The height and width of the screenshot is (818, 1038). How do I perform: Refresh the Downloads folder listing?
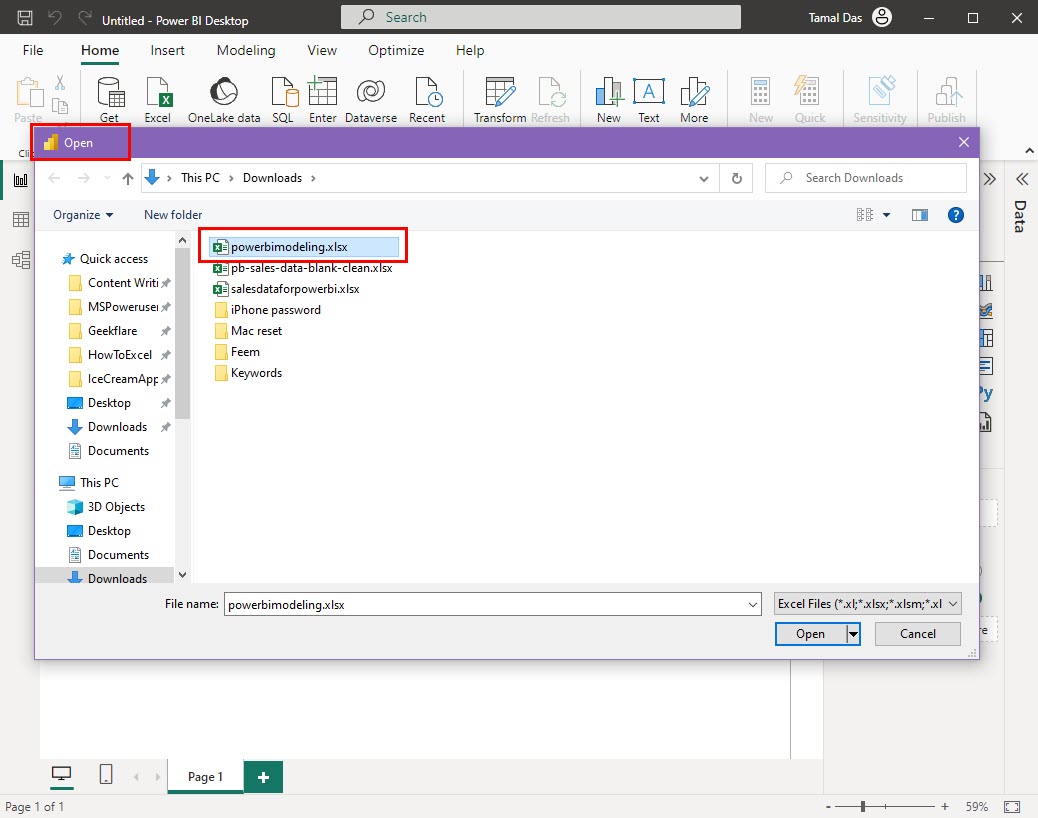[736, 178]
